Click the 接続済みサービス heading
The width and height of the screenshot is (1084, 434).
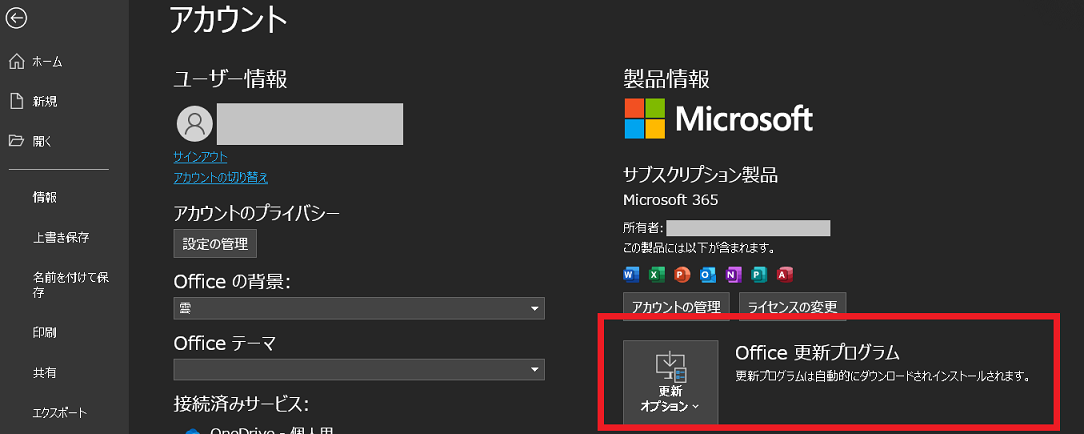tap(241, 403)
